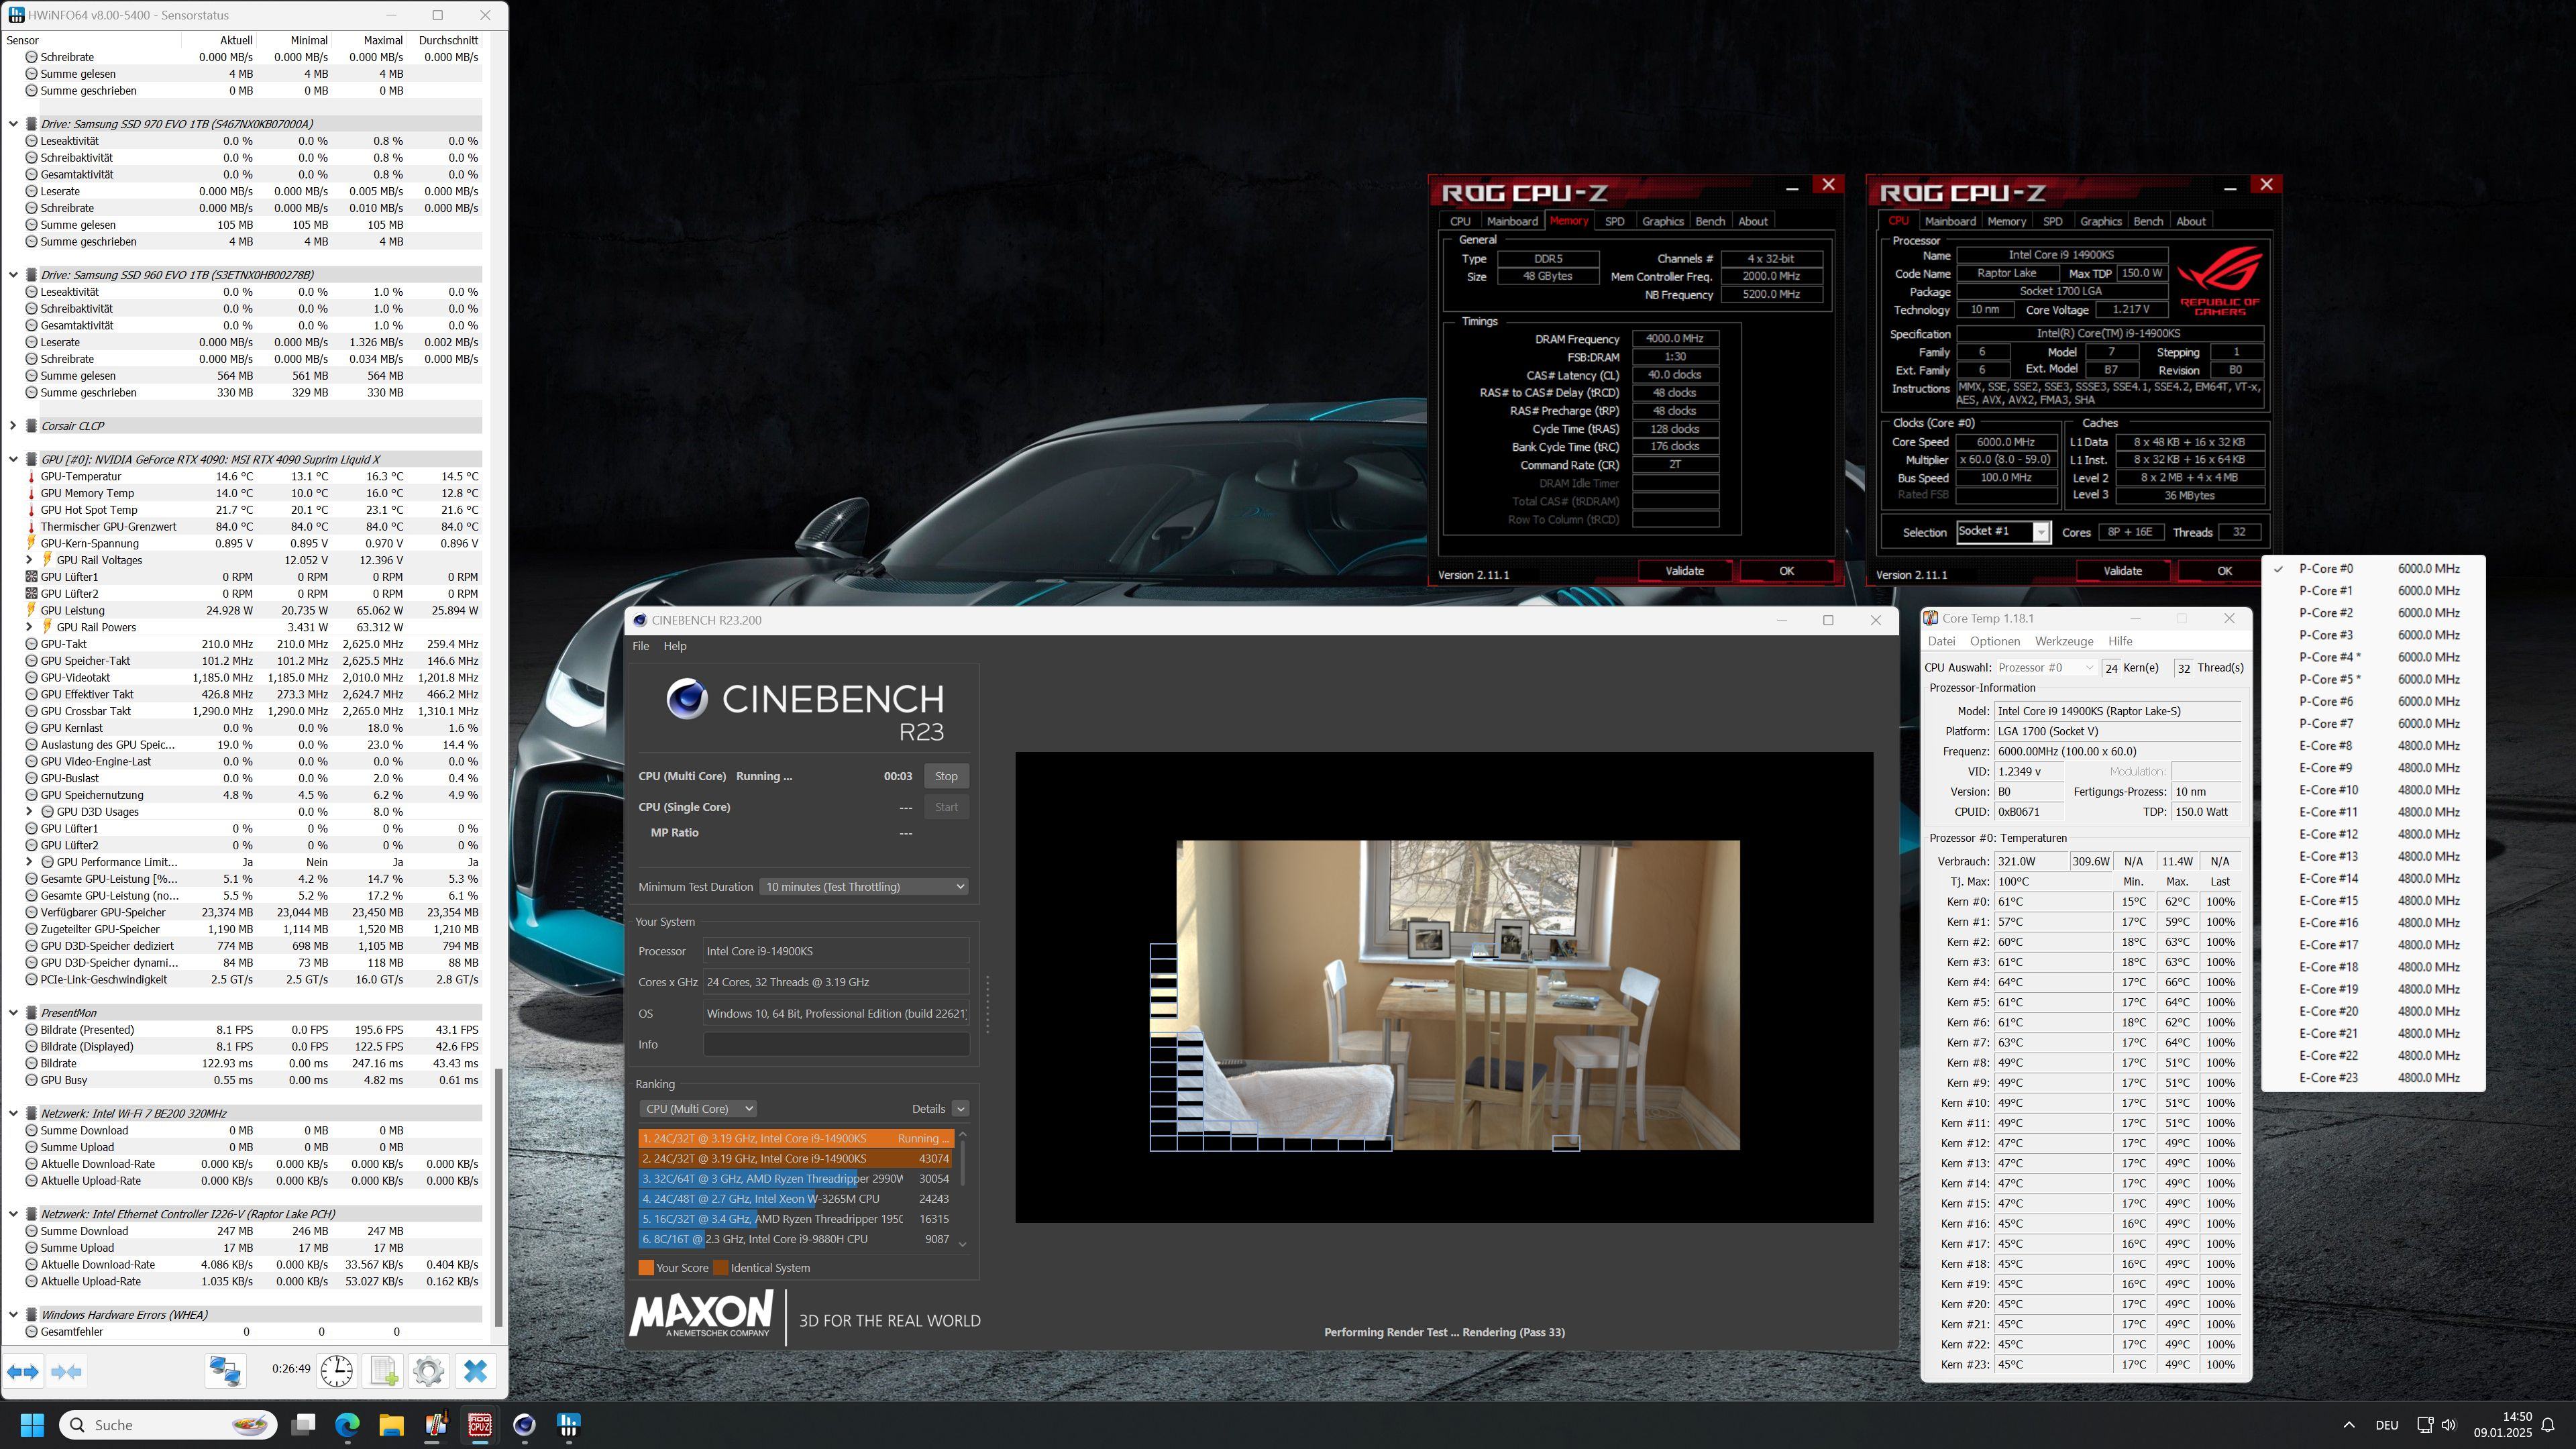The height and width of the screenshot is (1449, 2576).
Task: Click GPU Lüfter1 RPM fan icon
Action: click(31, 577)
